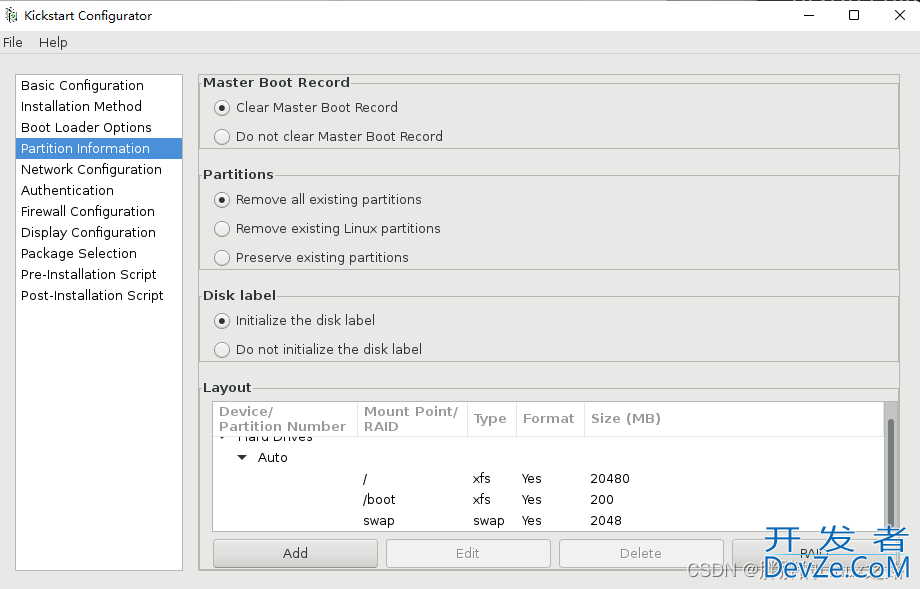This screenshot has width=920, height=589.
Task: Open Network Configuration section
Action: tap(99, 170)
